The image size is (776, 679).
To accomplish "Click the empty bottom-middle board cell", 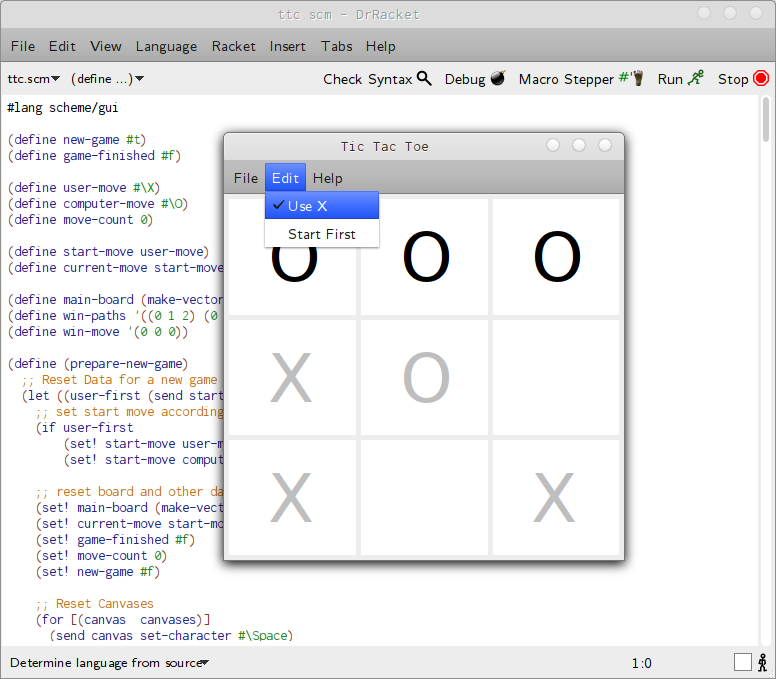I will click(x=425, y=497).
